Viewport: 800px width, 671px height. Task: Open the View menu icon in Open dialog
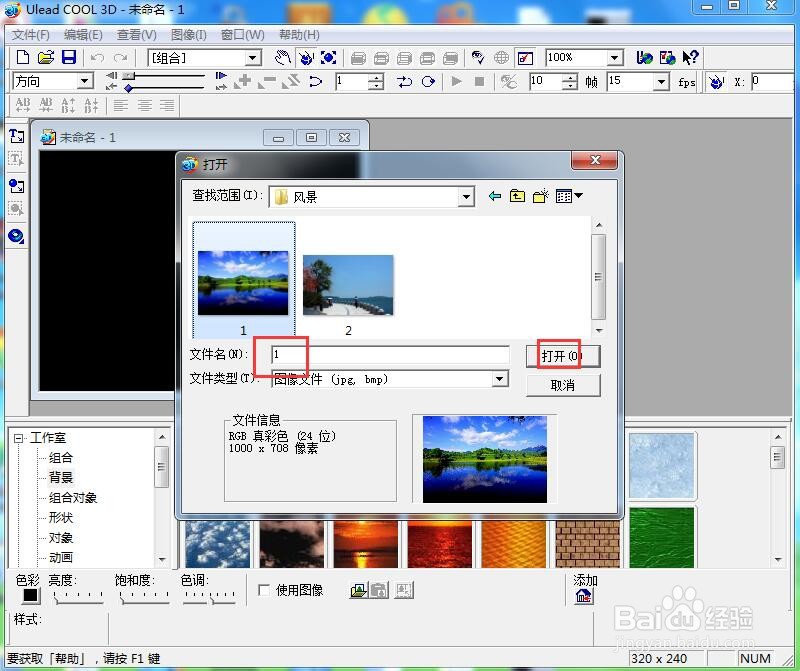pyautogui.click(x=569, y=196)
